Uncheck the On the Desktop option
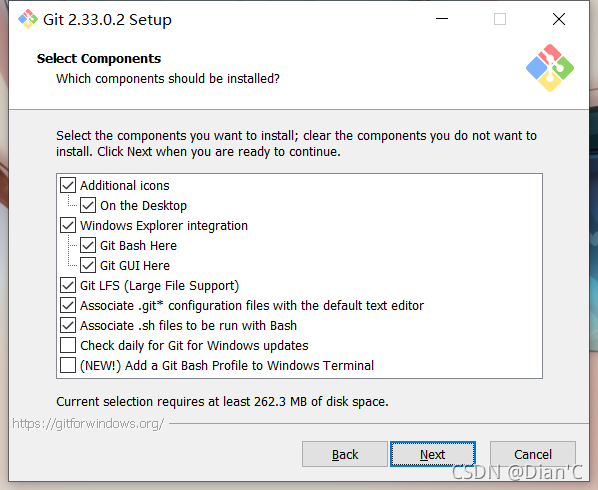This screenshot has width=598, height=490. 88,206
